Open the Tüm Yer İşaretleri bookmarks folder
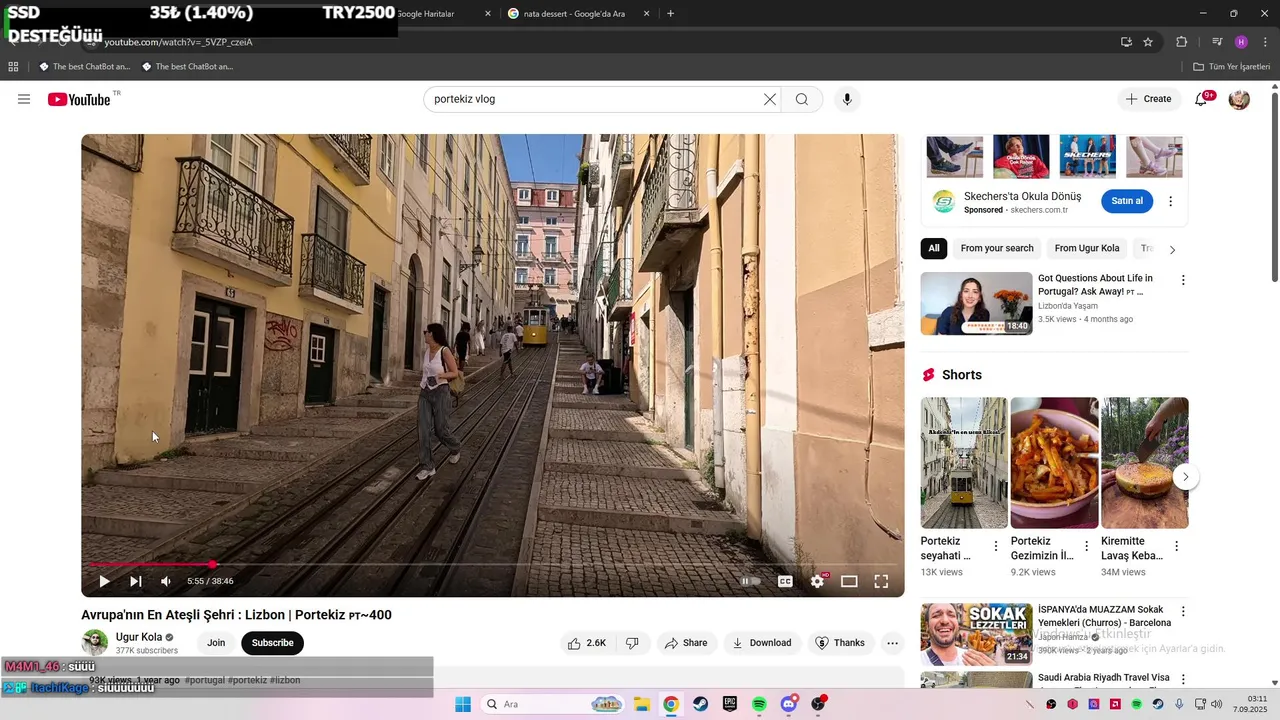Viewport: 1280px width, 720px height. point(1232,67)
